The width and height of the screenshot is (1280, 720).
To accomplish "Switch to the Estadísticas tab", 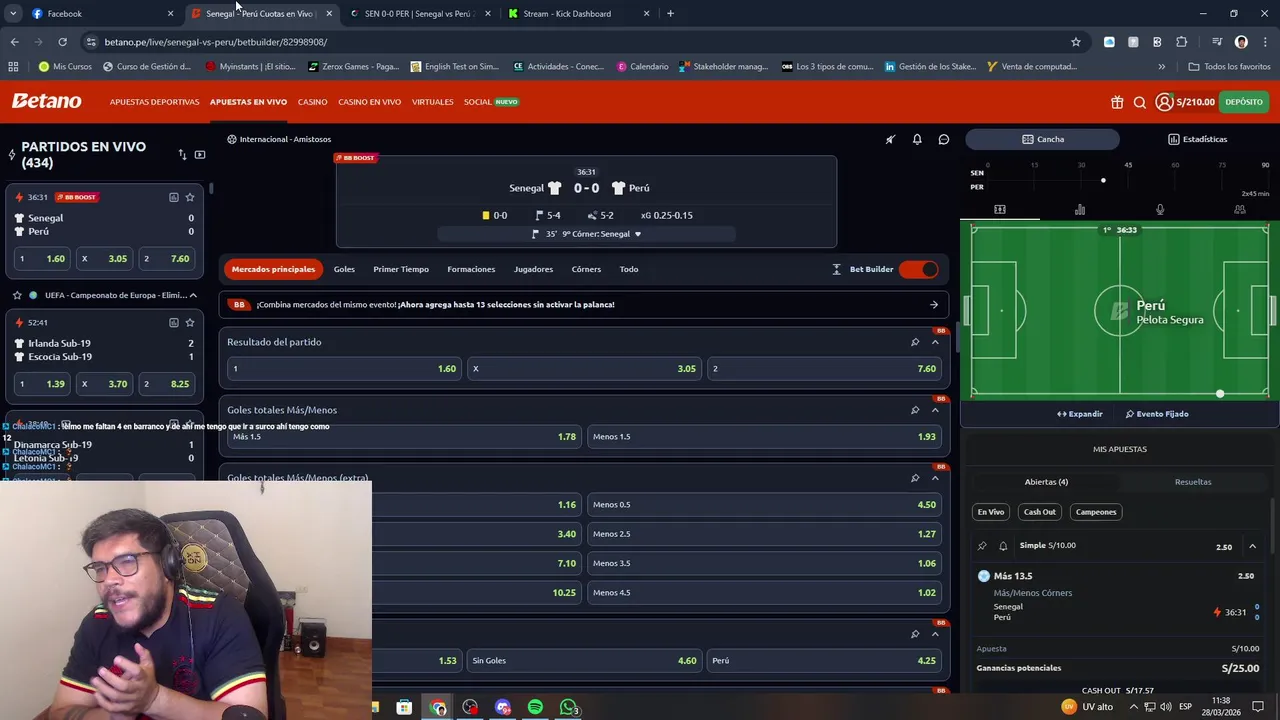I will point(1198,139).
